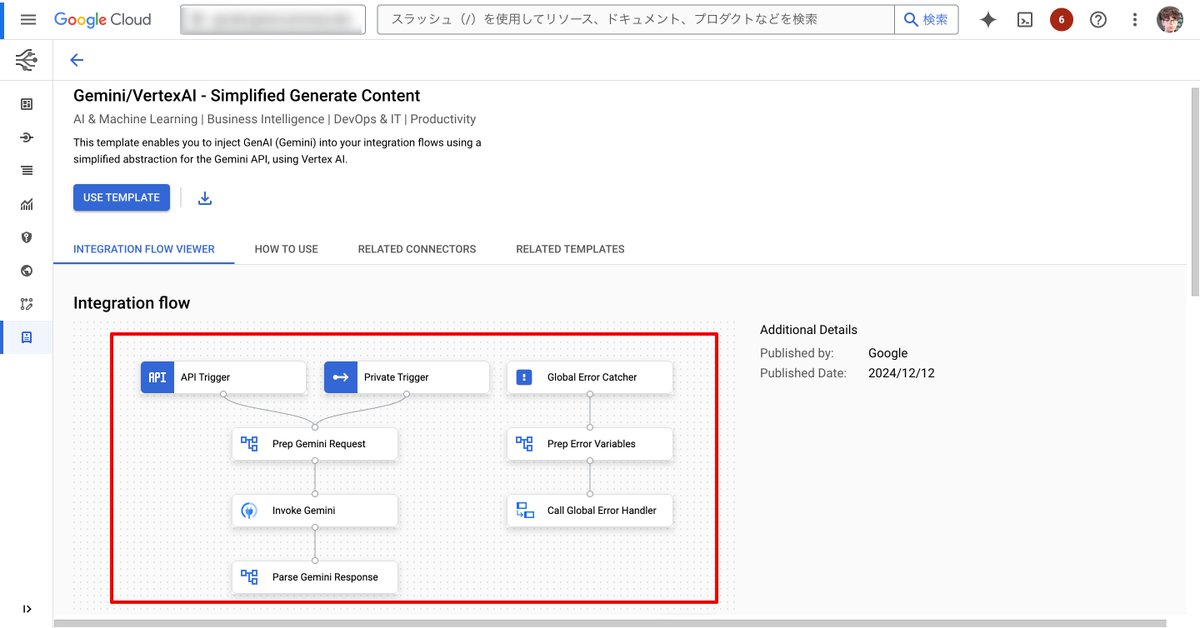Select the highlighted templates sidebar icon
Viewport: 1200px width, 628px height.
point(27,337)
